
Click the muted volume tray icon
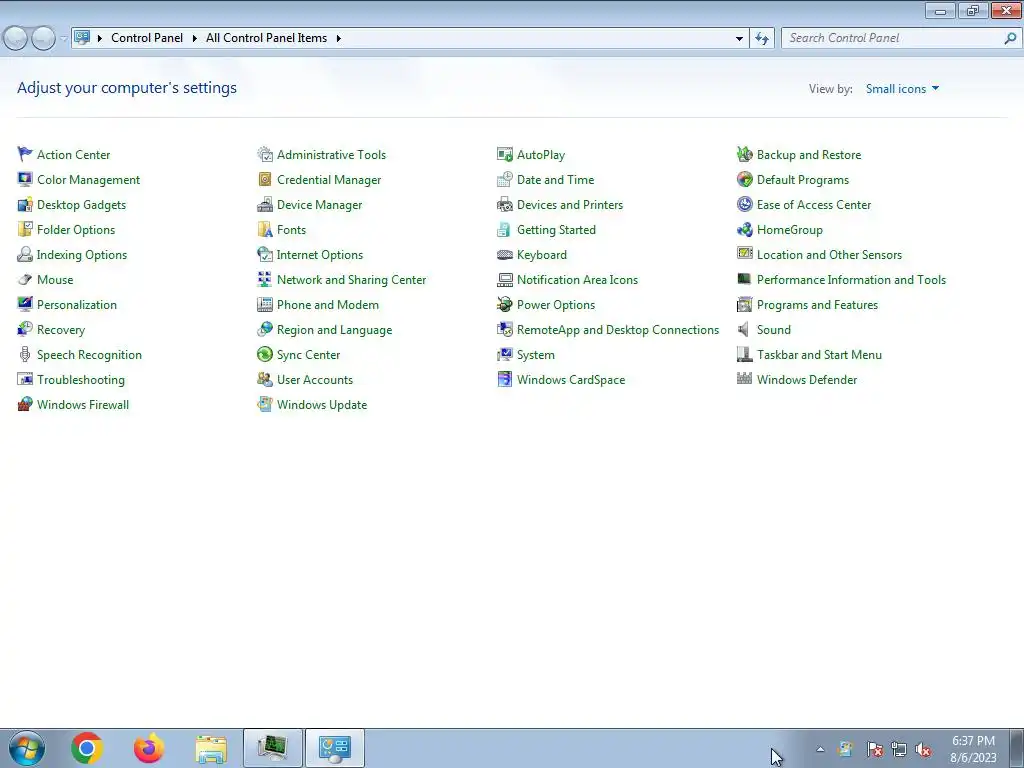click(923, 749)
